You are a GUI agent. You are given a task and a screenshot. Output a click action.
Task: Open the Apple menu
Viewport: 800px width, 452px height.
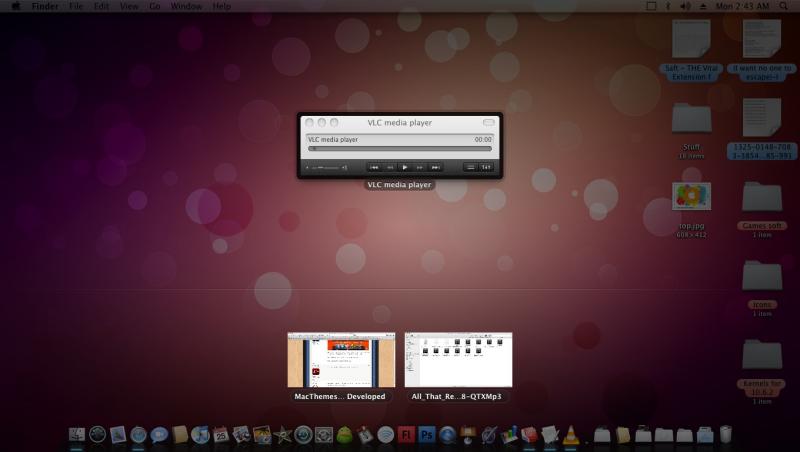tap(16, 6)
